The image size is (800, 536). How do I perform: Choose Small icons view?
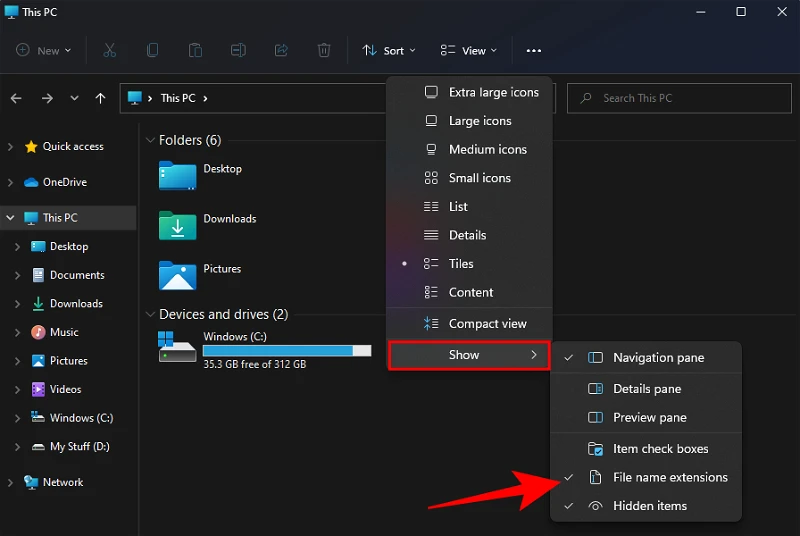(x=469, y=178)
